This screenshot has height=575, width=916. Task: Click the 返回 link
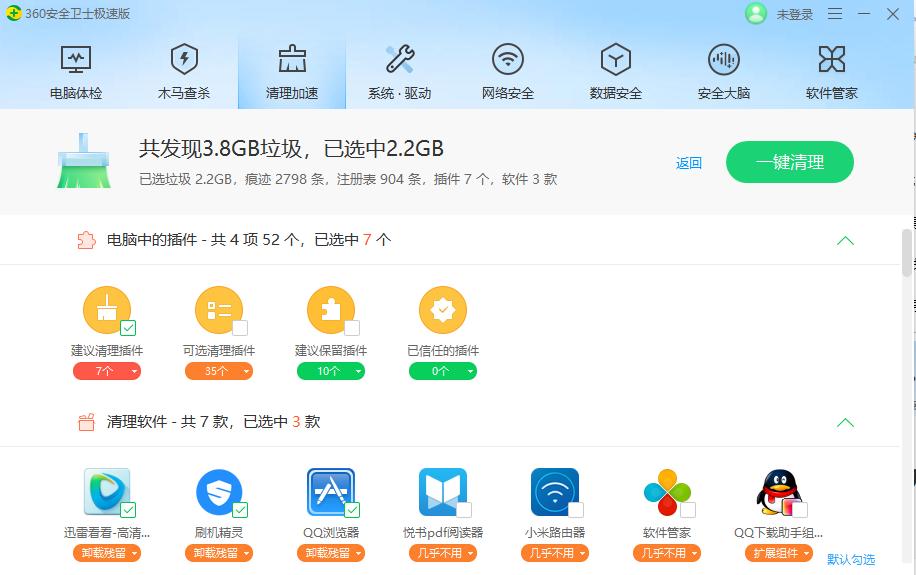(689, 163)
